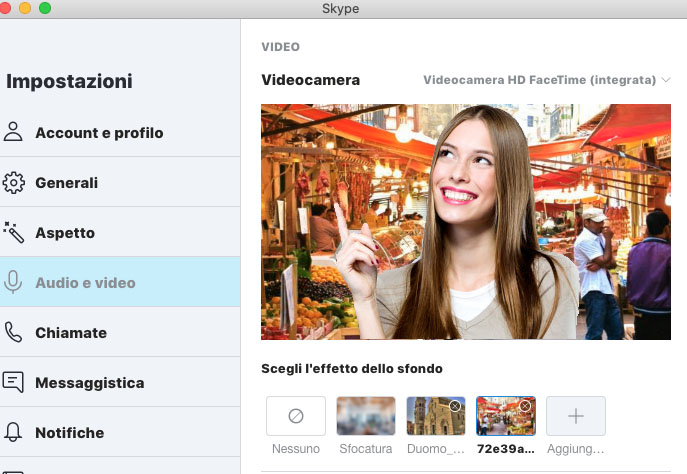This screenshot has height=474, width=687.
Task: Click the VIDEO section header
Action: click(x=280, y=47)
